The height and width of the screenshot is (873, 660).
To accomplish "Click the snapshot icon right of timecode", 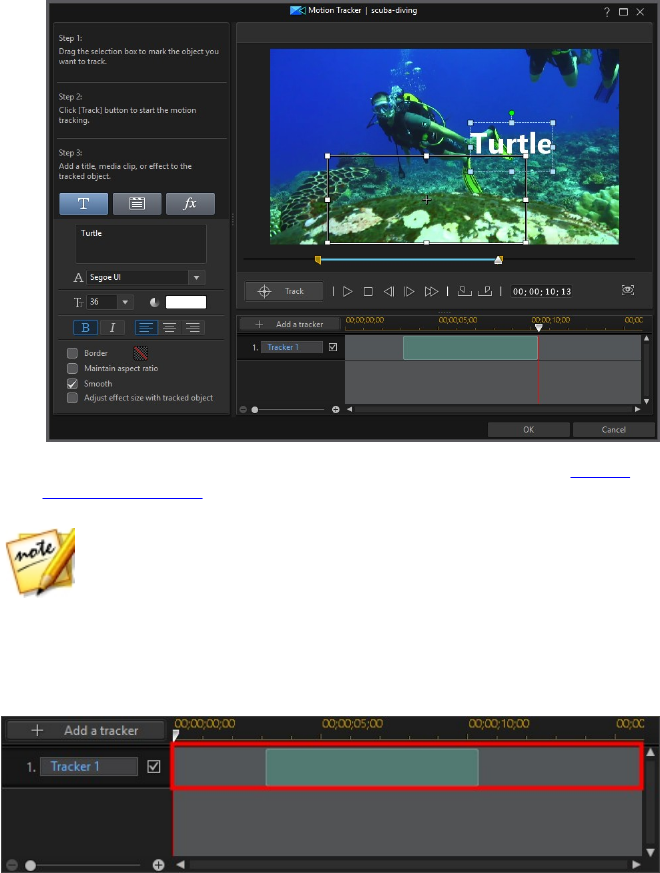I will click(x=628, y=290).
